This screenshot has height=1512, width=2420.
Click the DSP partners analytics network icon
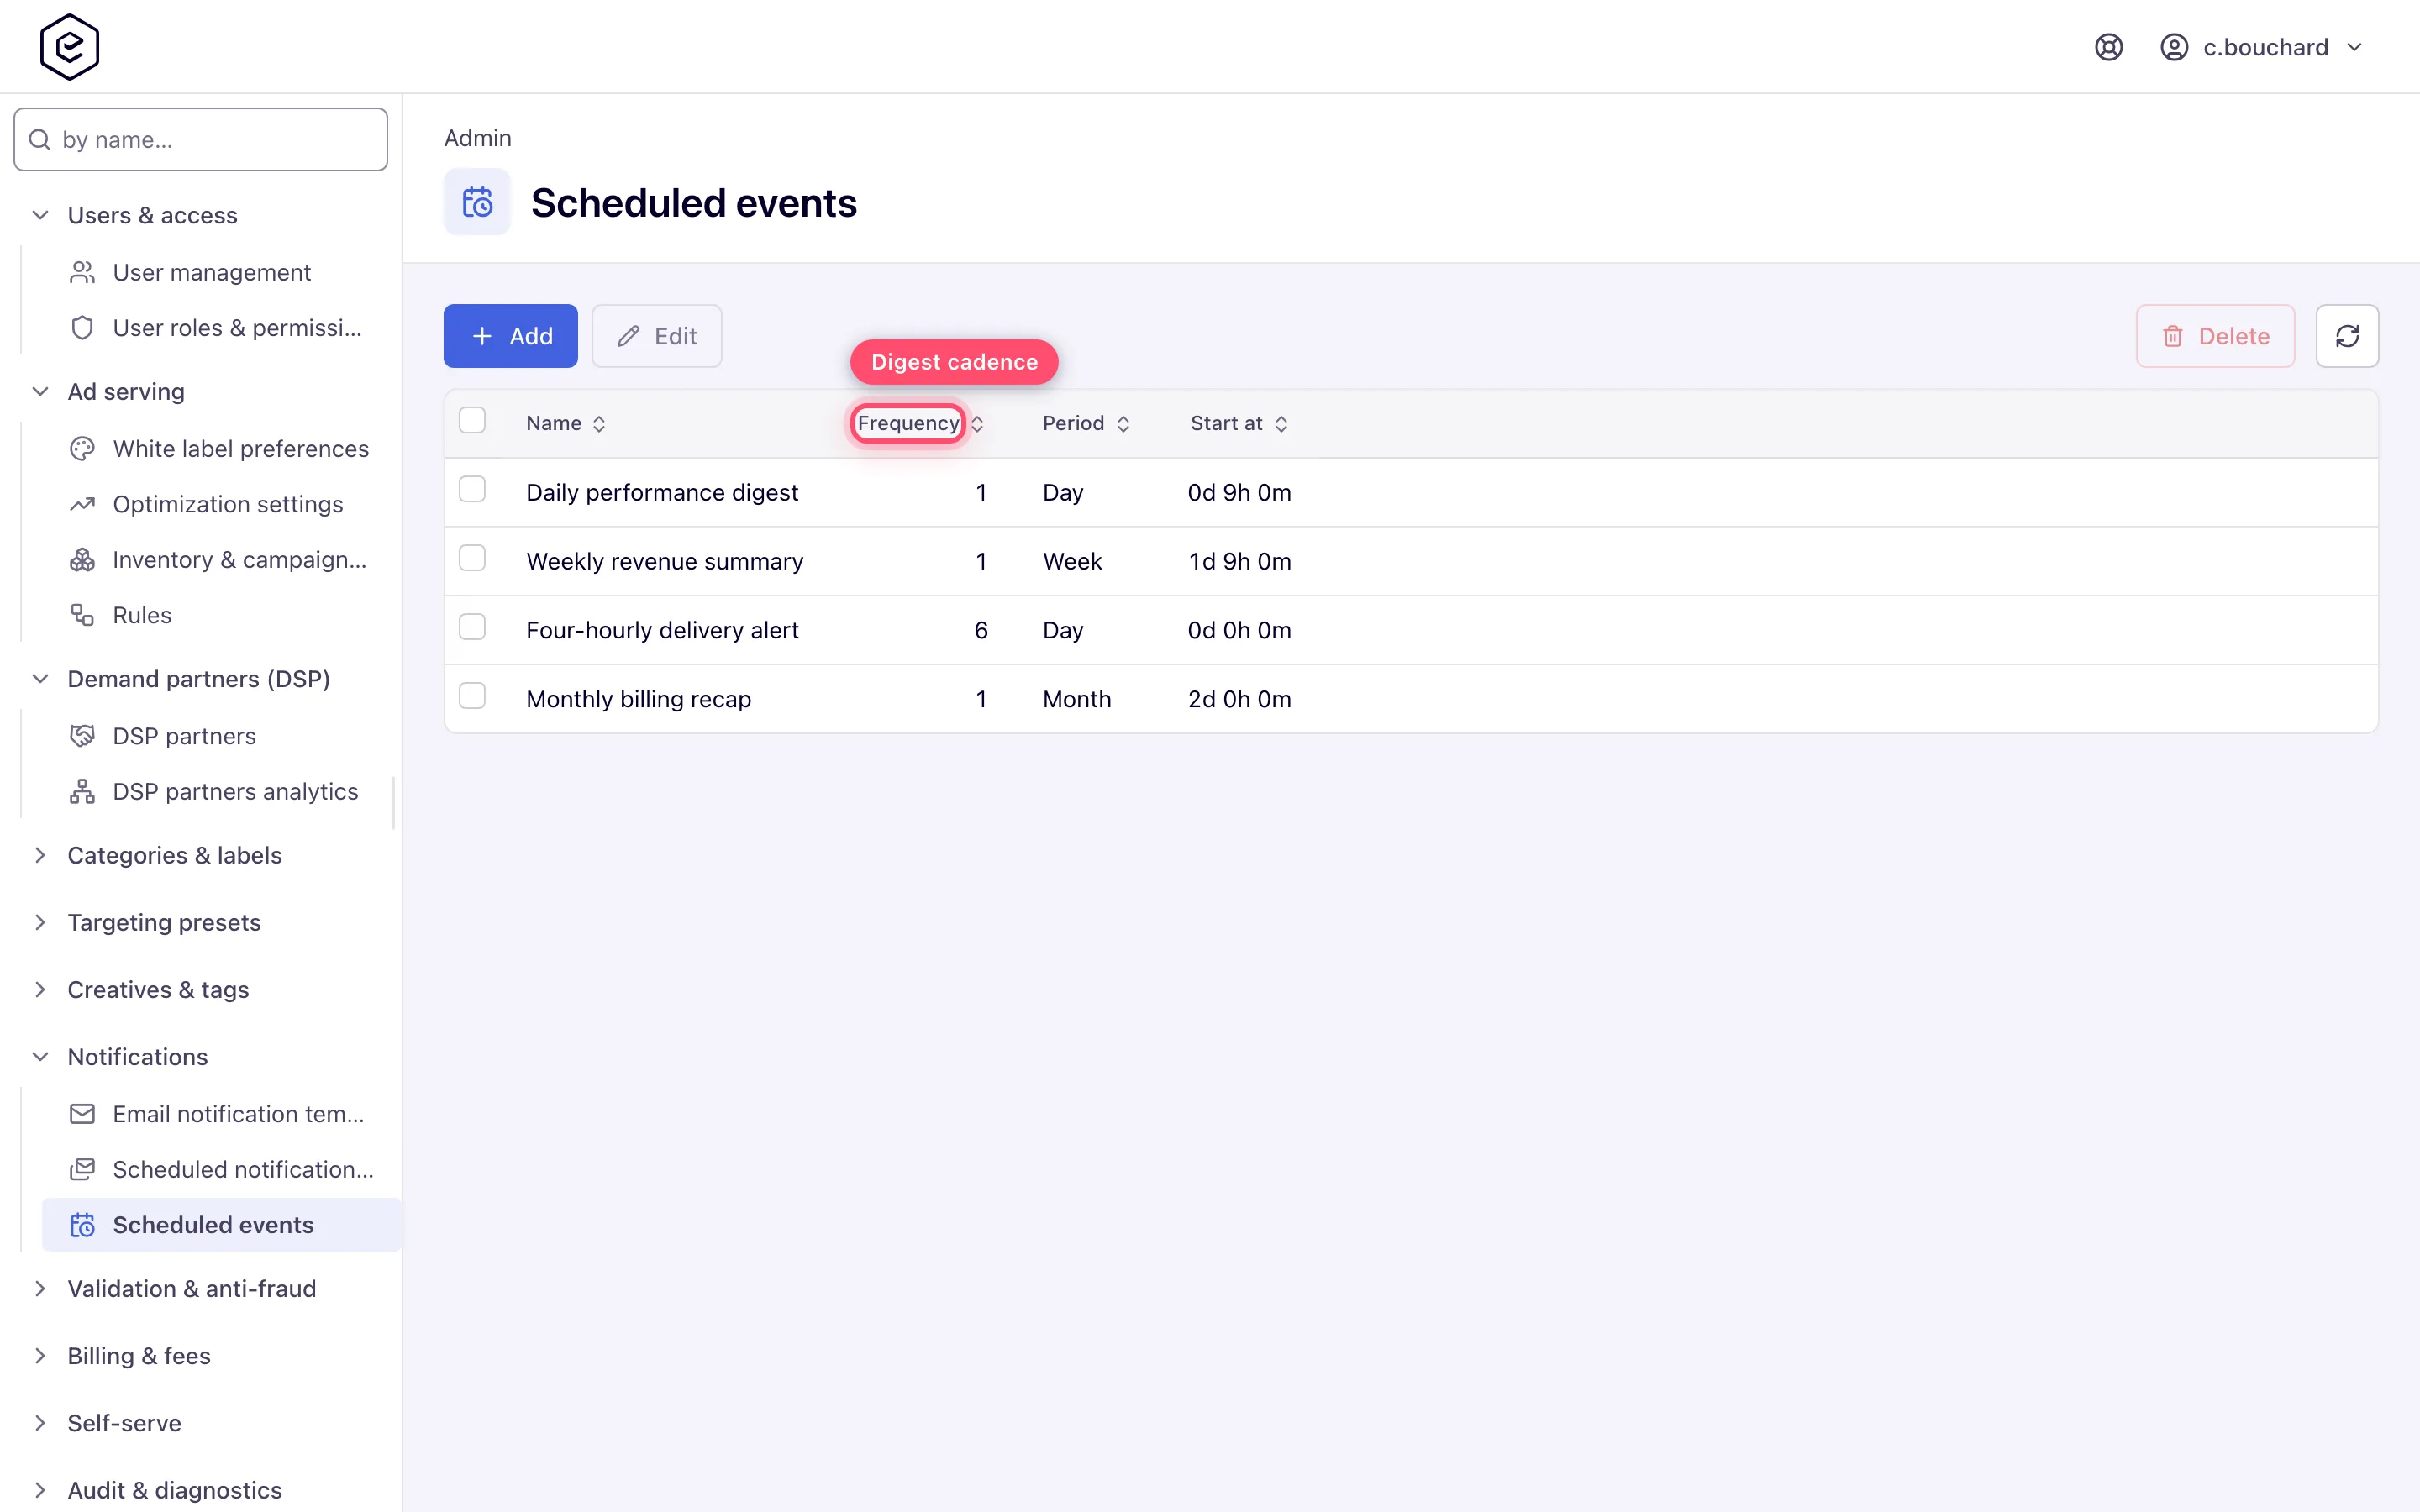pyautogui.click(x=82, y=792)
